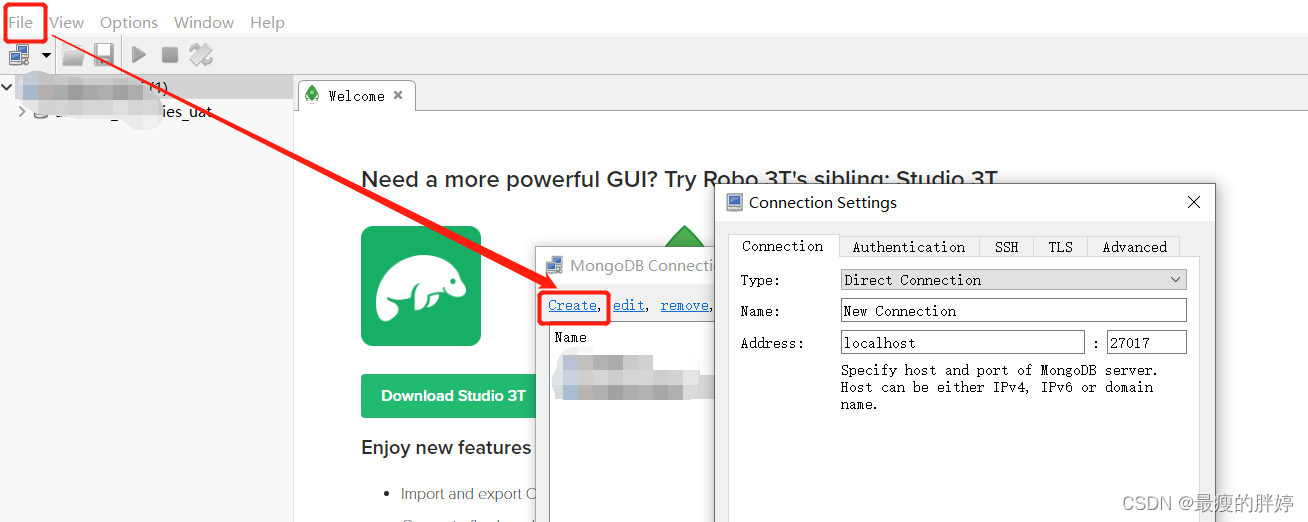Click the port field showing 27017
The image size is (1308, 522).
pyautogui.click(x=1147, y=343)
